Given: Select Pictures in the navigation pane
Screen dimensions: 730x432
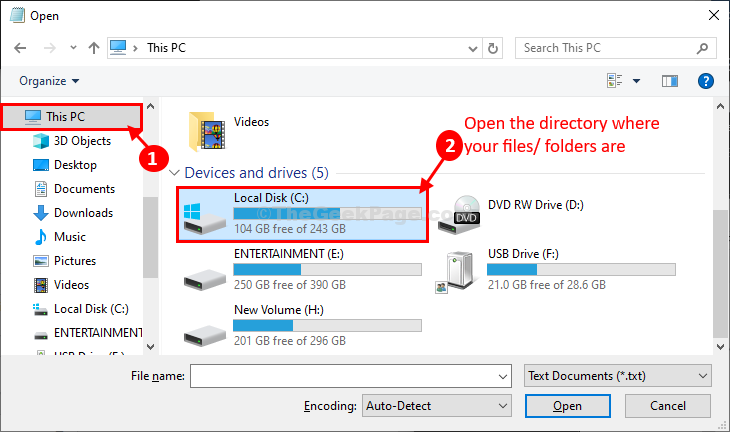Looking at the screenshot, I should (x=75, y=261).
